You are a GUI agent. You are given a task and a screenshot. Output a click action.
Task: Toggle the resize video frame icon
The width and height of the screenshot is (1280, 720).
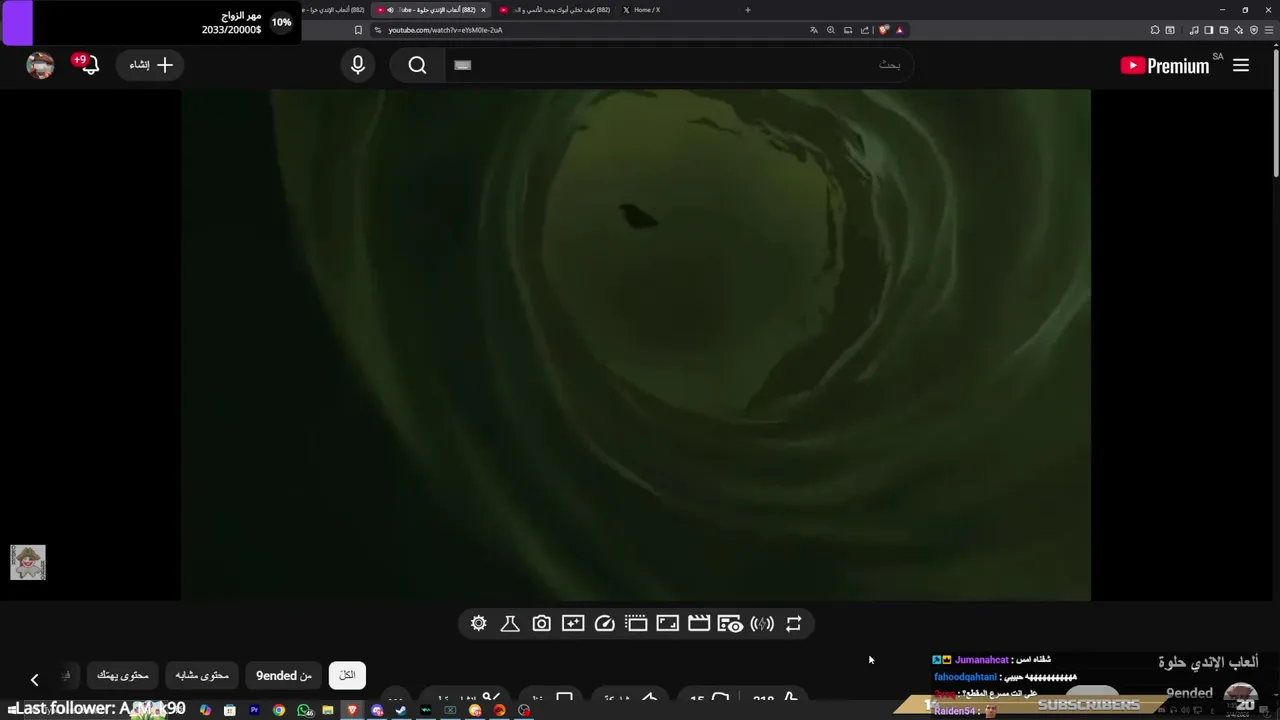pos(667,624)
